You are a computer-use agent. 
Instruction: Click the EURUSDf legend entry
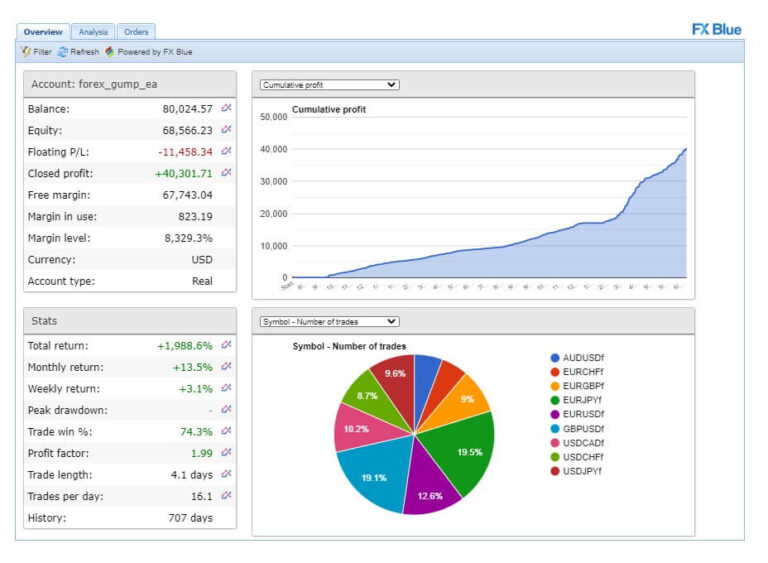(x=577, y=414)
